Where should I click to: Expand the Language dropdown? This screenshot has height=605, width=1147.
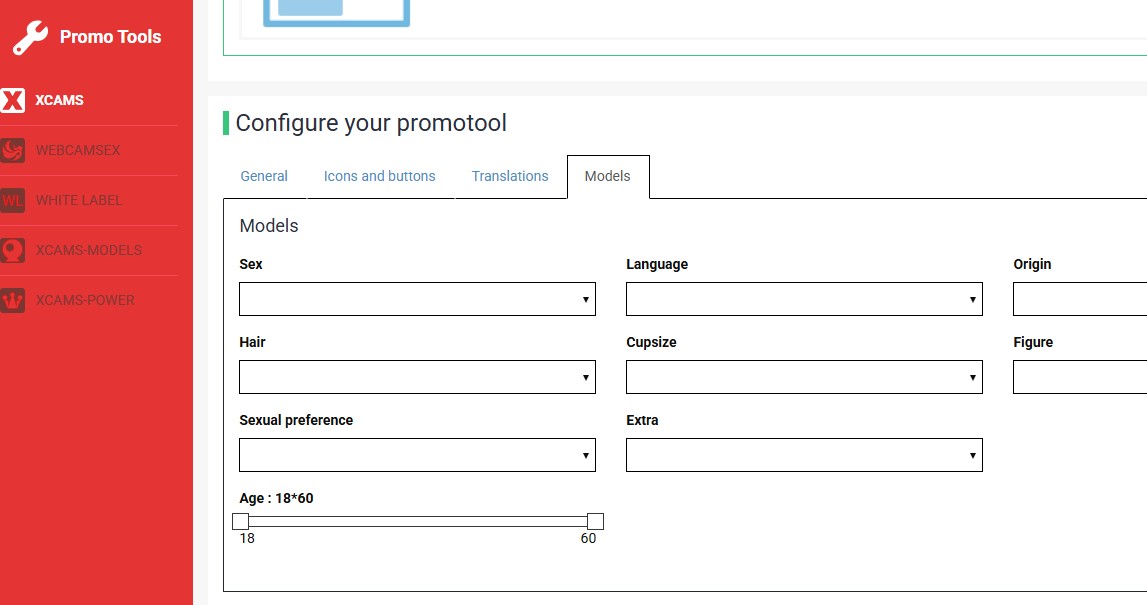click(x=804, y=299)
